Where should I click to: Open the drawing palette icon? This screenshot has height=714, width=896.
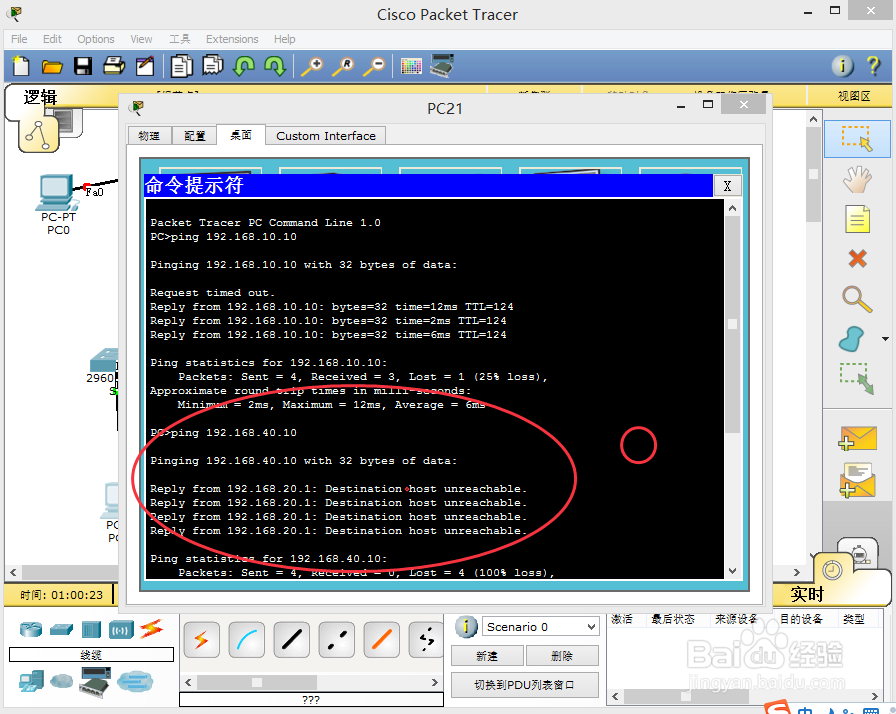click(x=411, y=66)
